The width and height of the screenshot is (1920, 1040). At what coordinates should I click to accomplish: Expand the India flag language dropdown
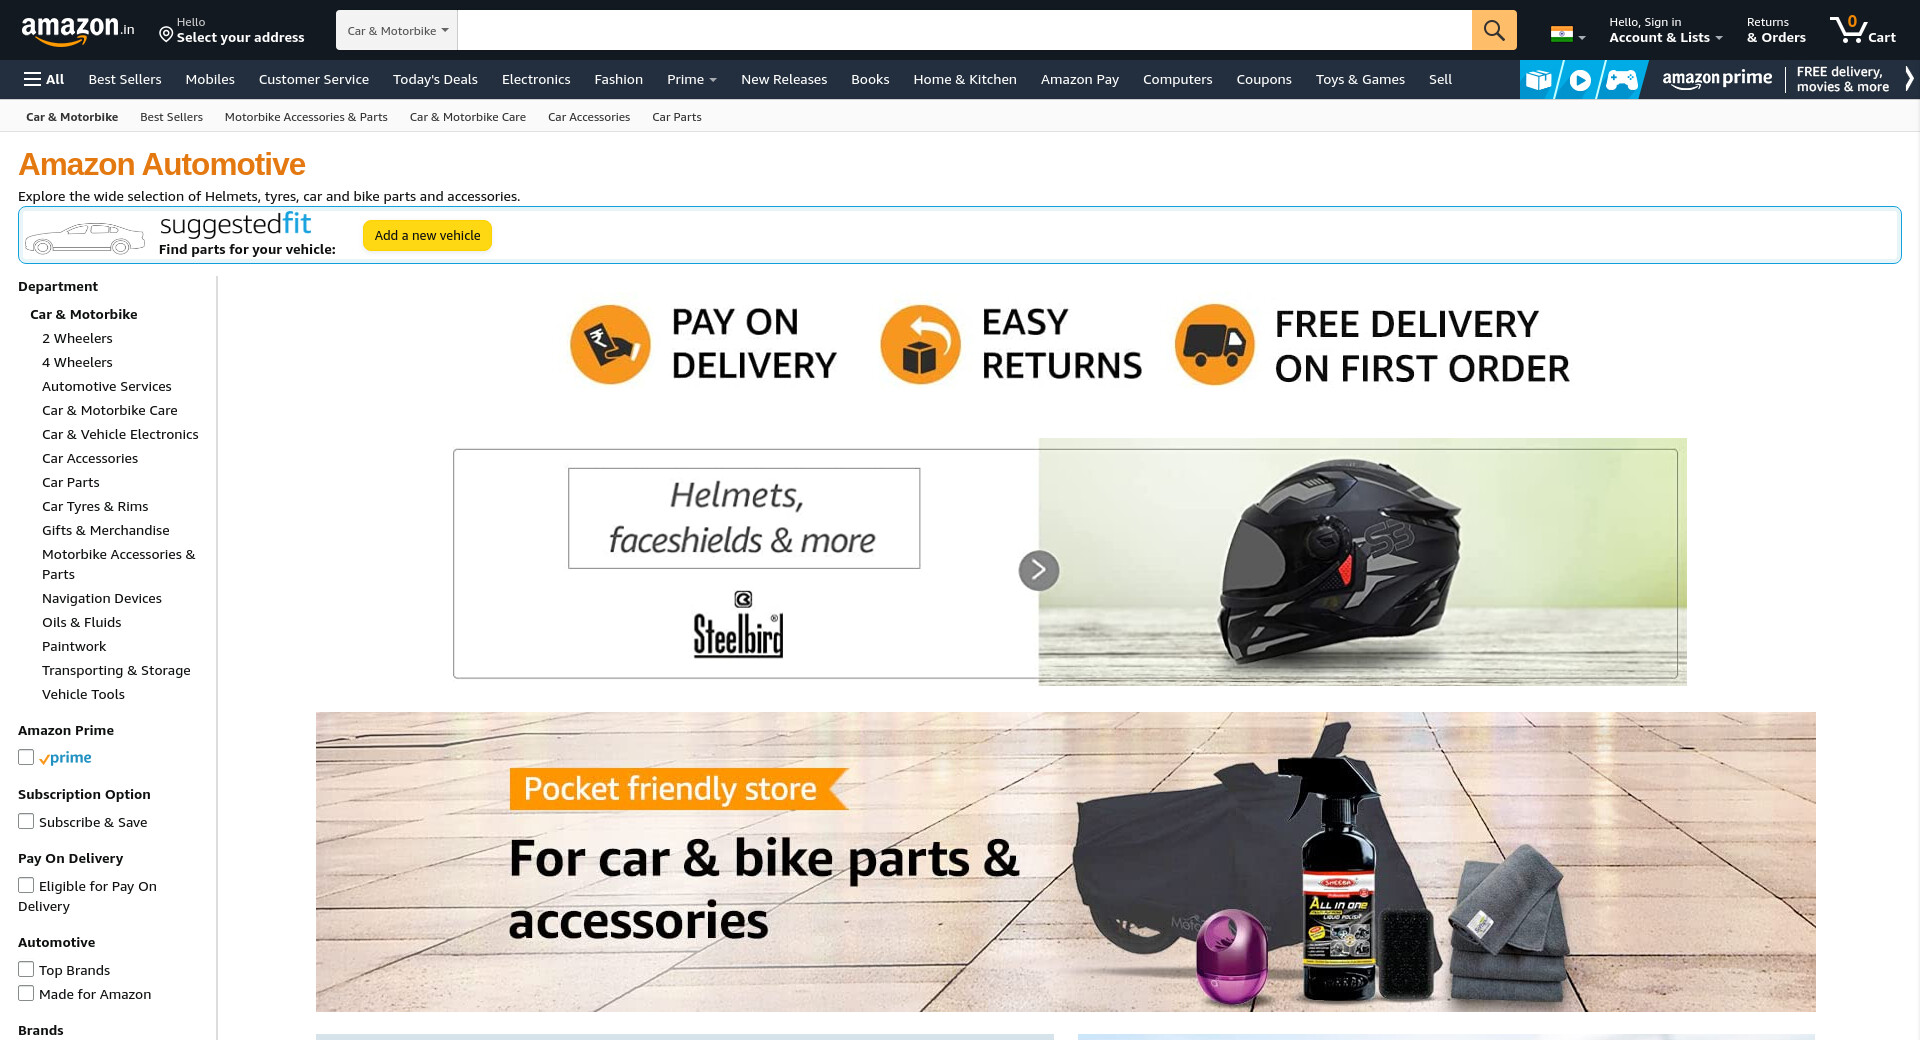click(x=1568, y=34)
